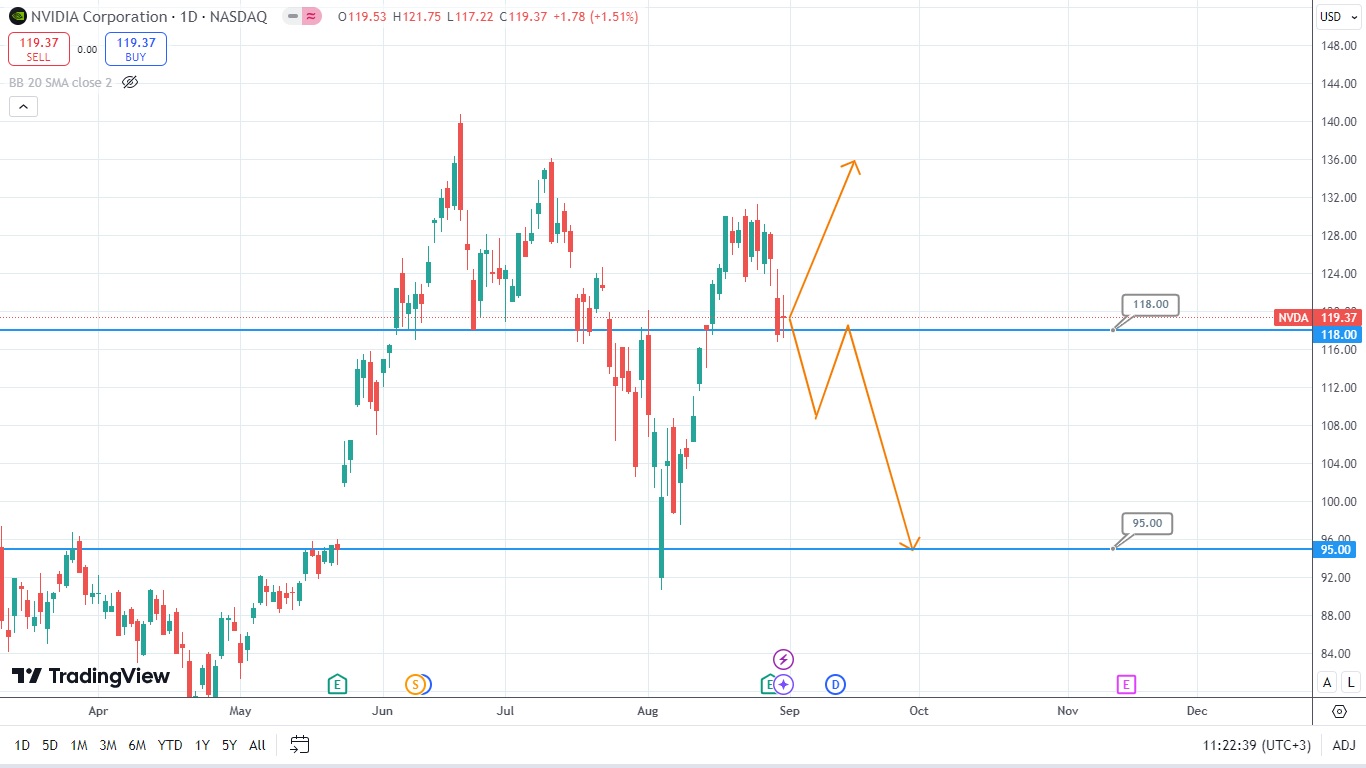Select the 1D time range
Image resolution: width=1366 pixels, height=768 pixels.
point(22,745)
